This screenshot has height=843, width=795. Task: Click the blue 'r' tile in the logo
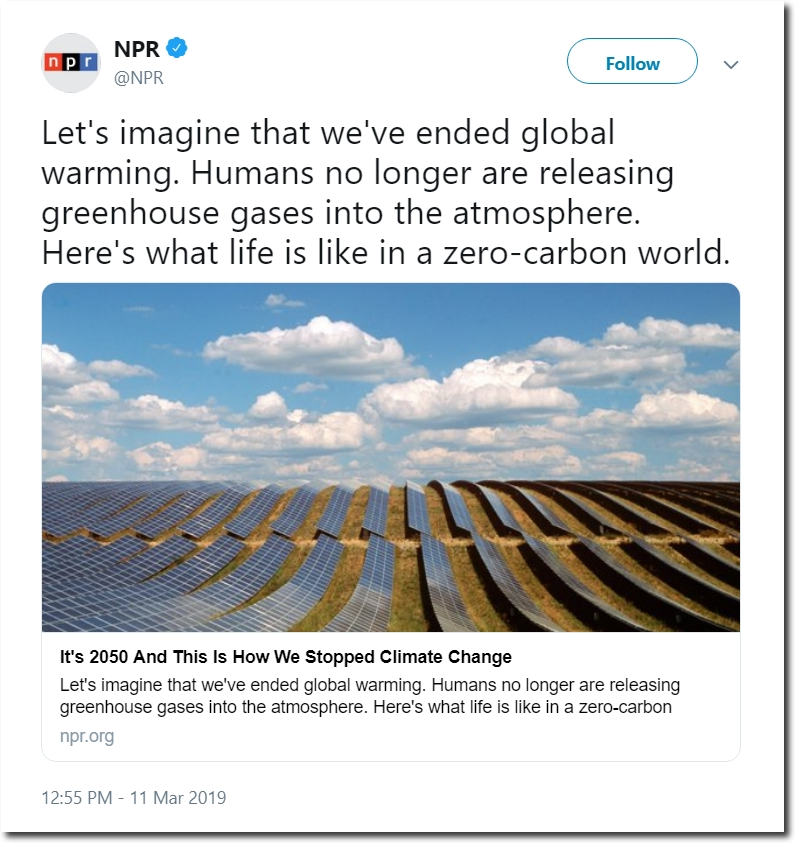[89, 62]
